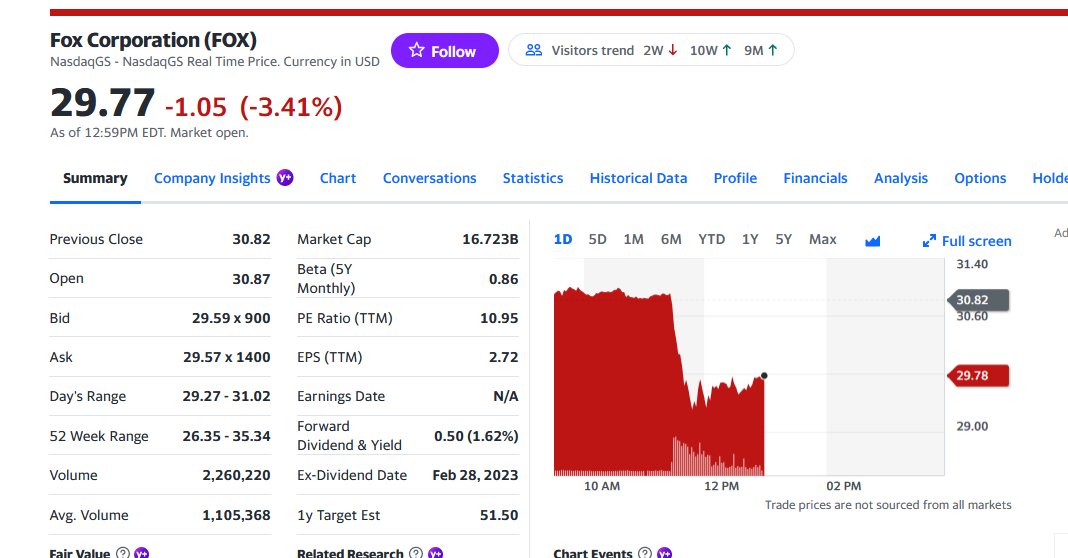Viewport: 1068px width, 558px height.
Task: Click the Ex-Dividend Date Feb 28, 2023
Action: pyautogui.click(x=475, y=475)
